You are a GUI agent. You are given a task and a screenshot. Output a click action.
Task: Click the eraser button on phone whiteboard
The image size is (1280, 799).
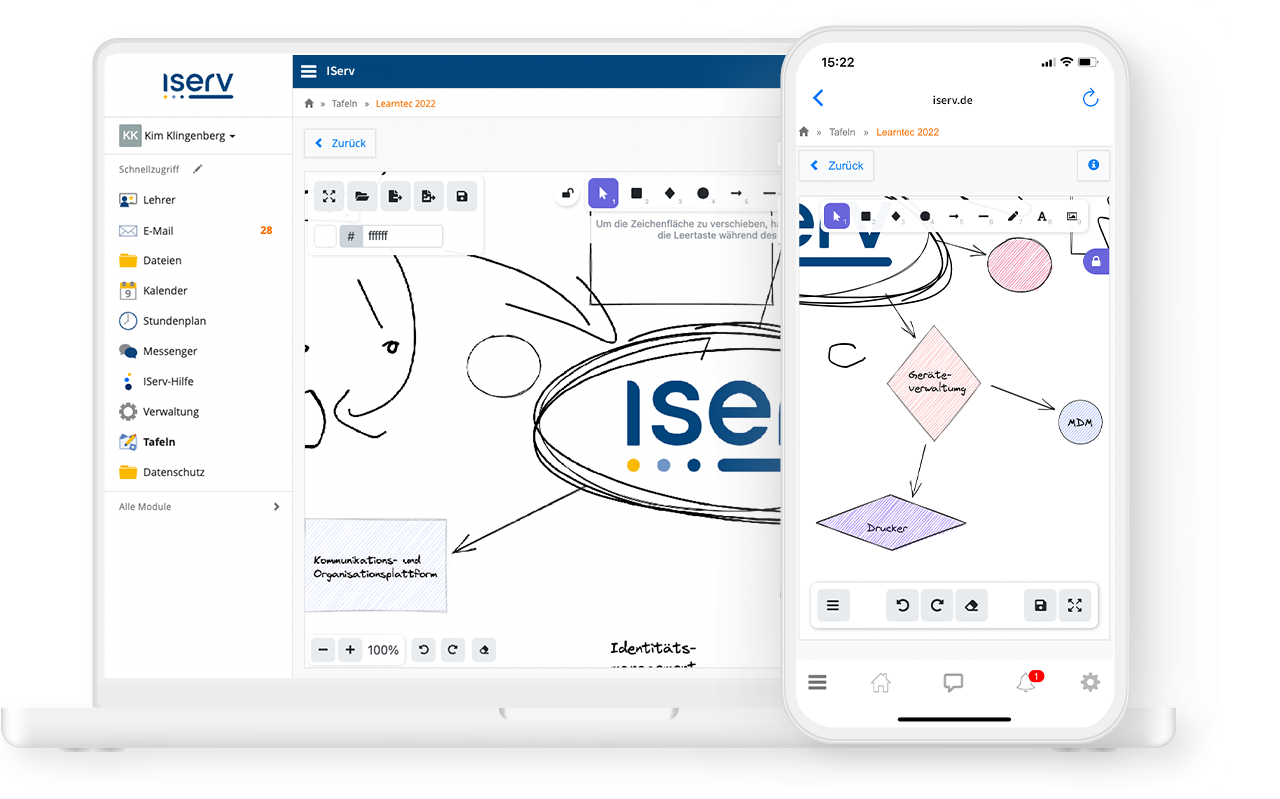tap(971, 605)
